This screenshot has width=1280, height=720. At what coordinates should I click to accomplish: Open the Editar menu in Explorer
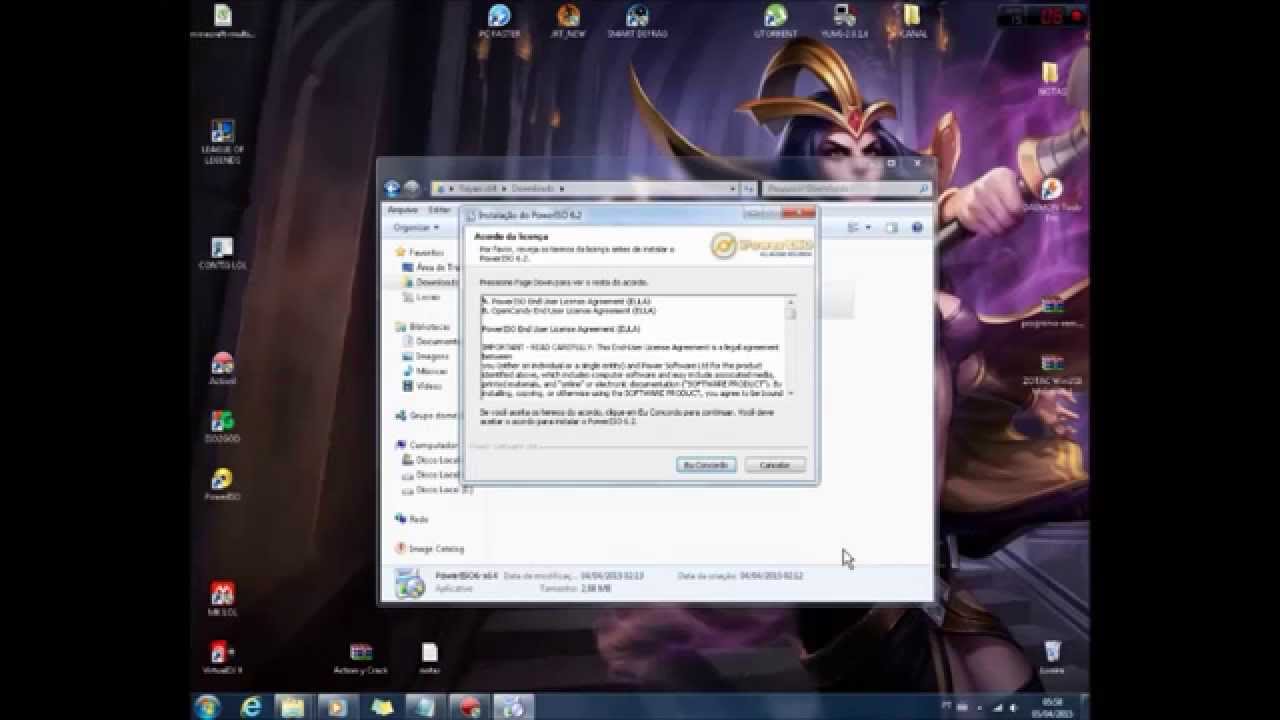(x=439, y=210)
